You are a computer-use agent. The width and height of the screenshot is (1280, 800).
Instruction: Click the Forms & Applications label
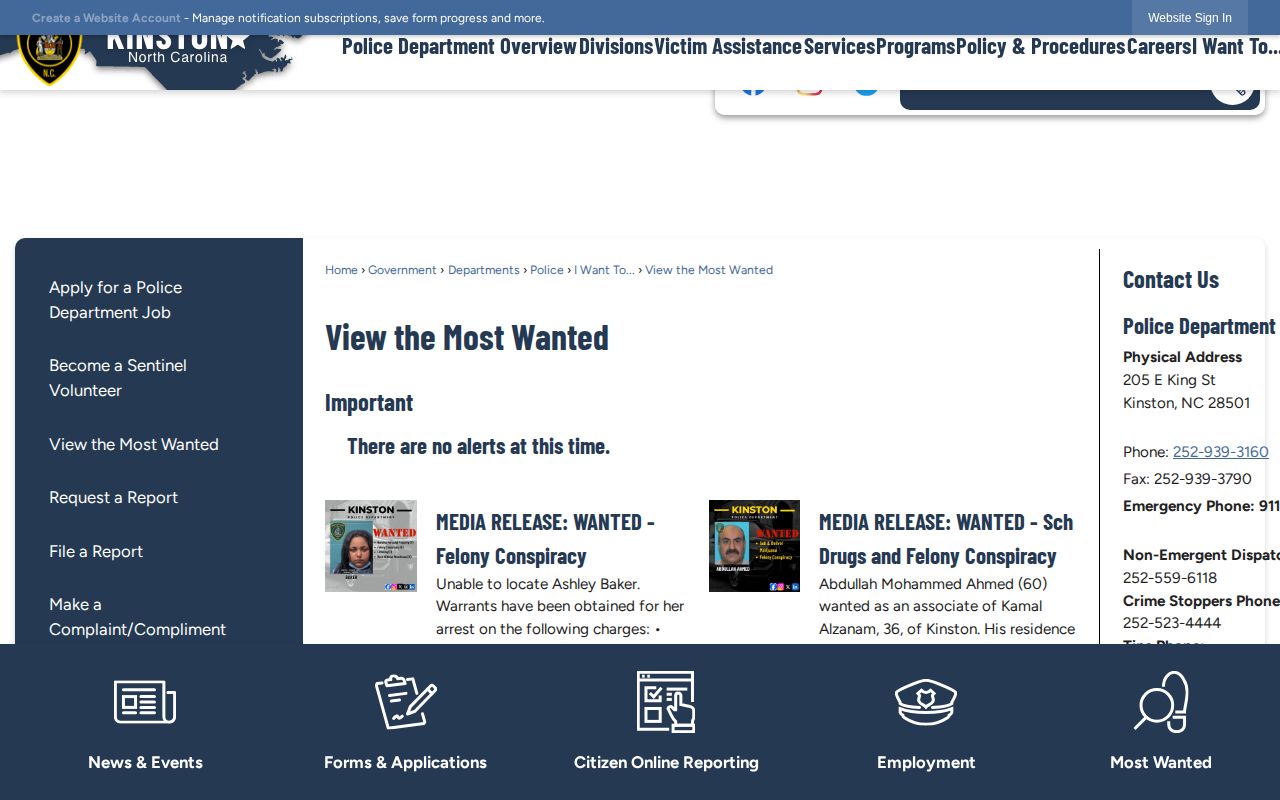coord(405,762)
